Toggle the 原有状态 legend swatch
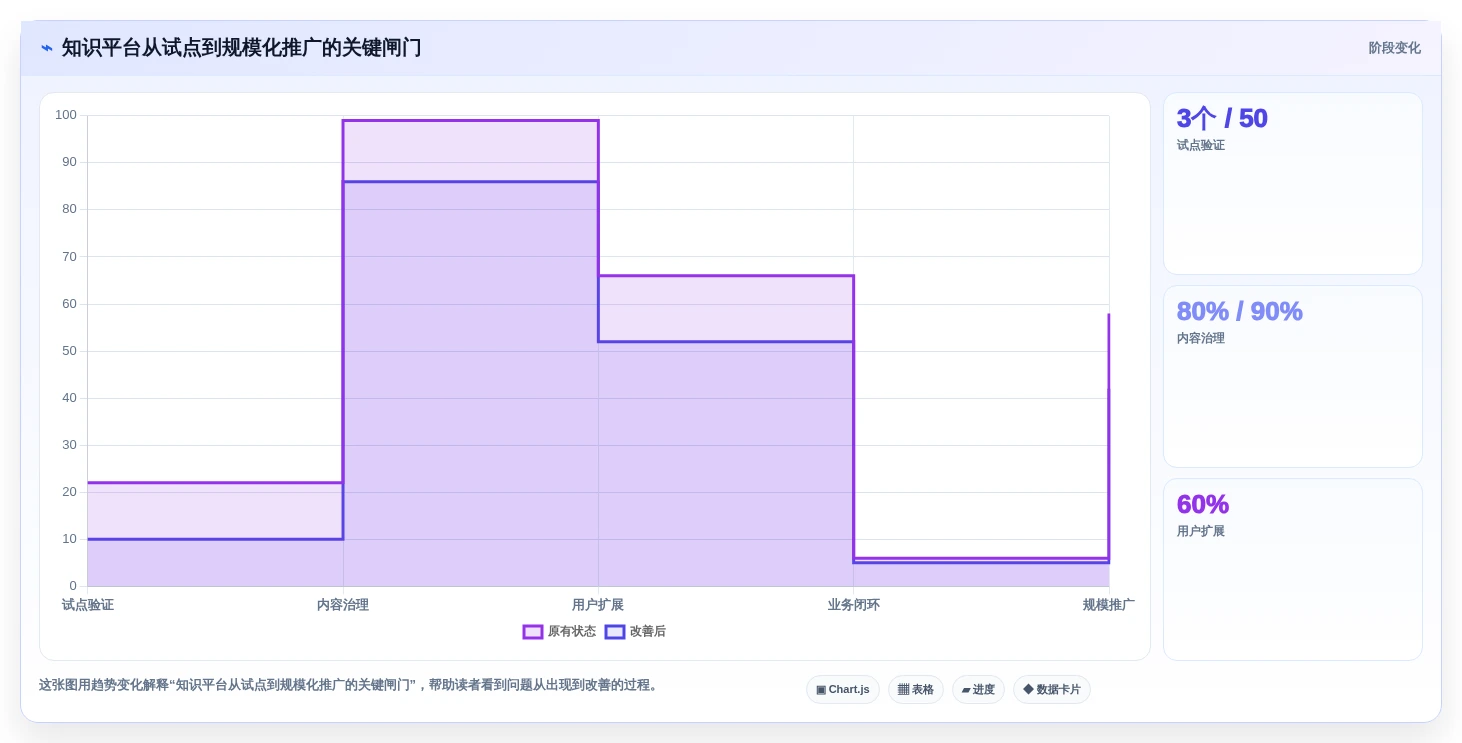Viewport: 1462px width, 743px height. [533, 632]
